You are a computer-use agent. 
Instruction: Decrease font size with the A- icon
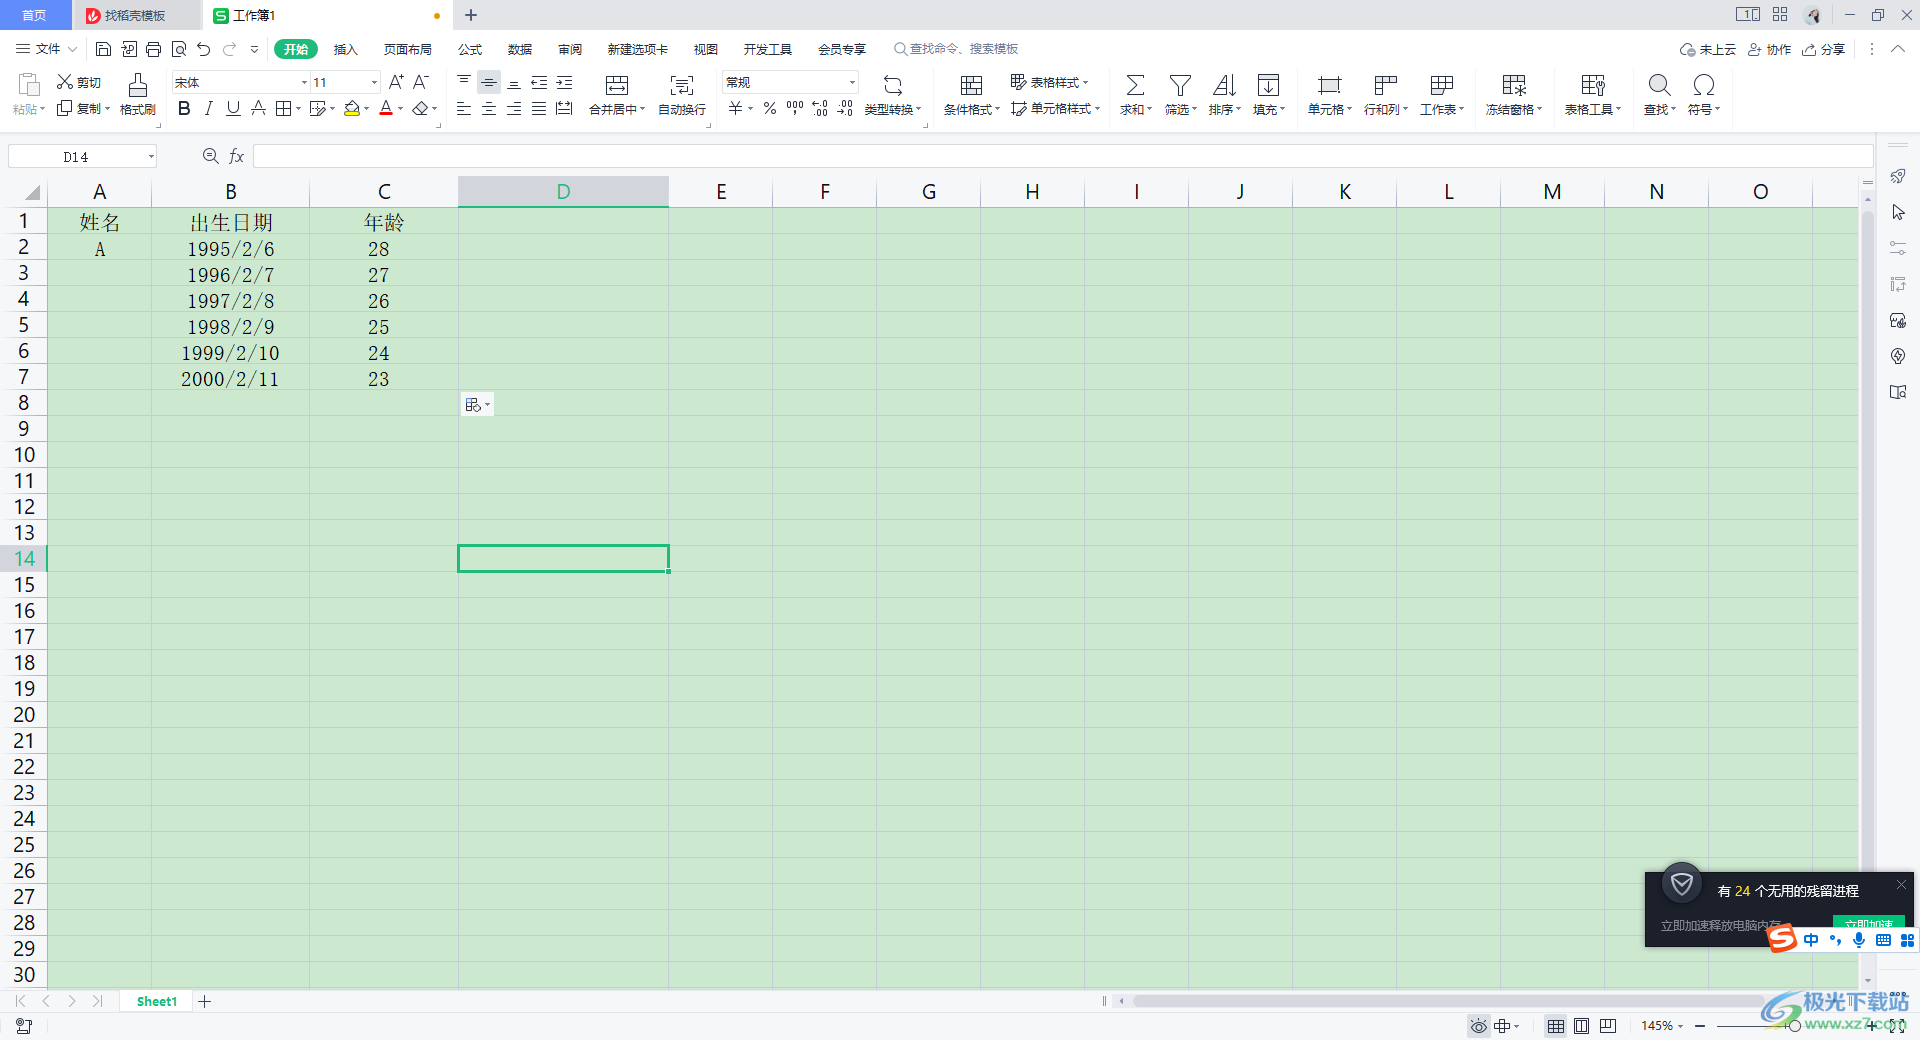[x=421, y=82]
